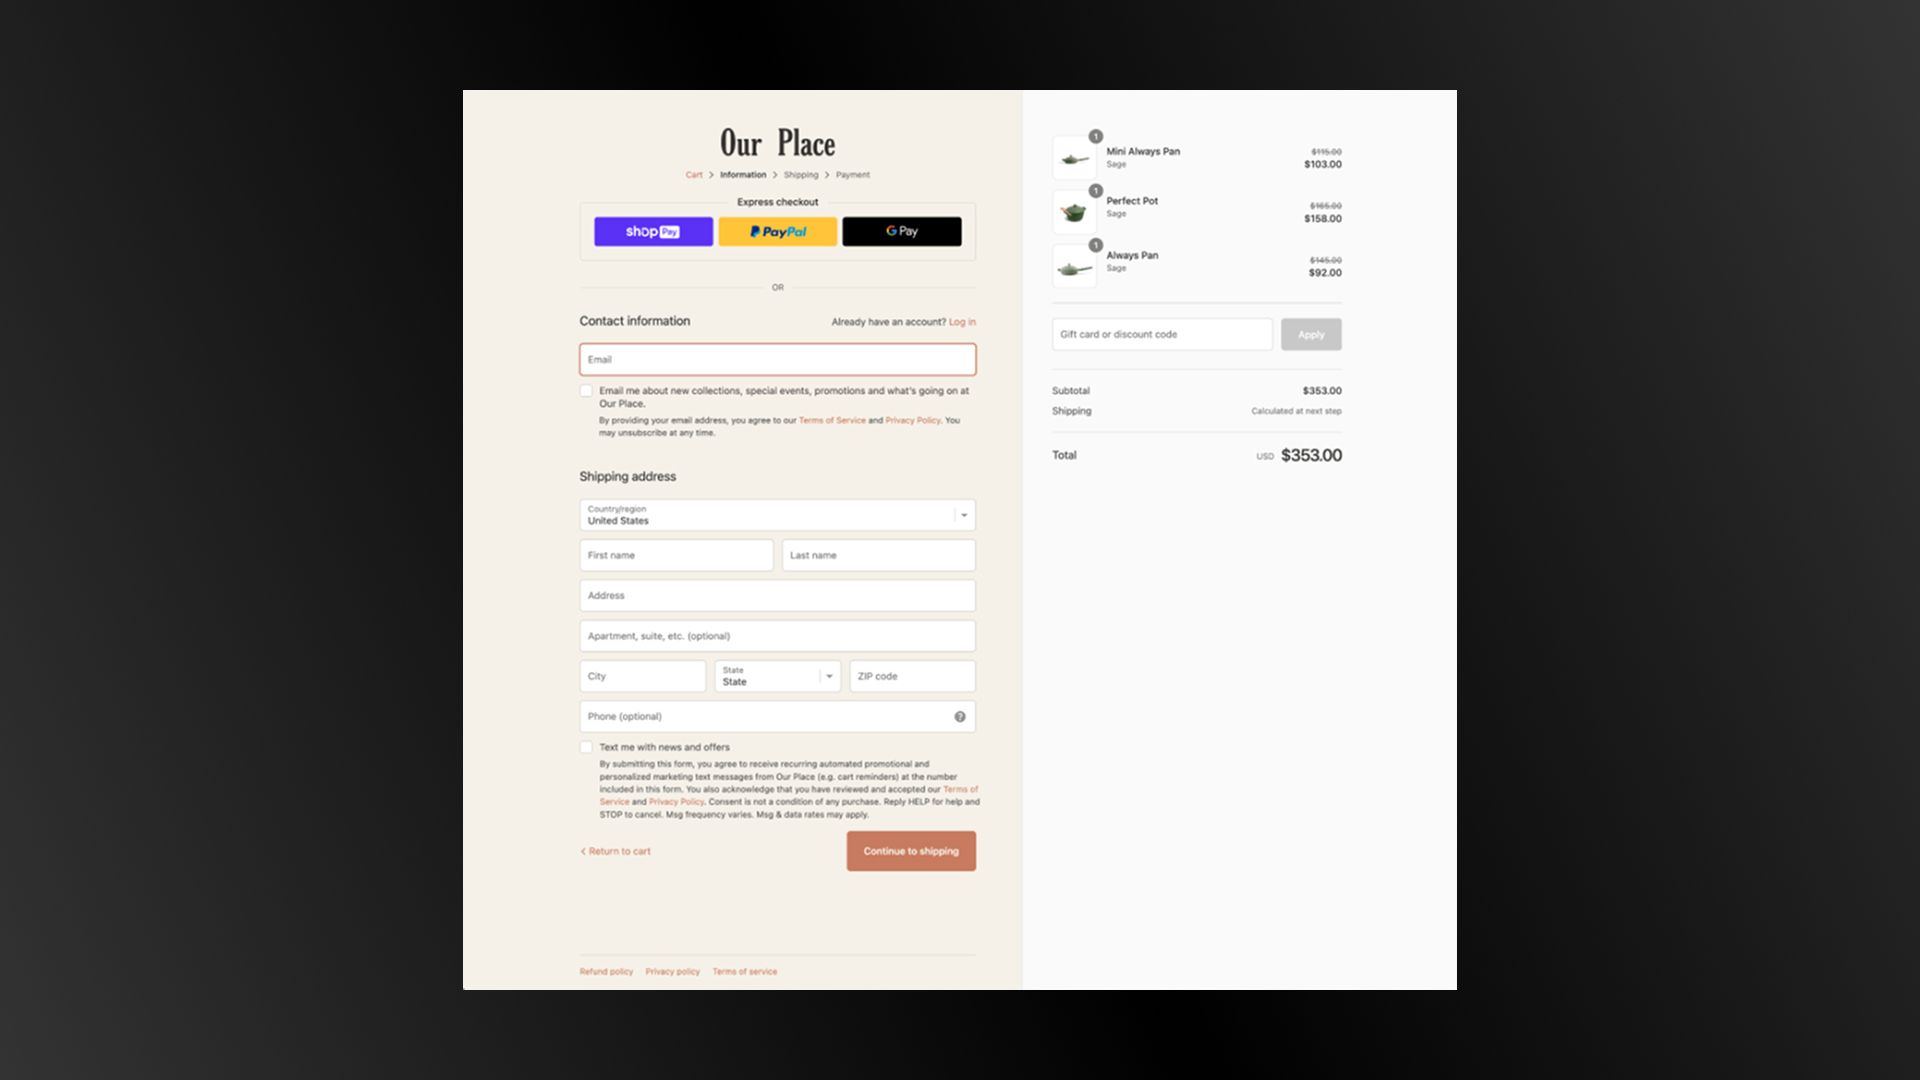Click the Our Place logo
The height and width of the screenshot is (1080, 1920).
[x=777, y=143]
